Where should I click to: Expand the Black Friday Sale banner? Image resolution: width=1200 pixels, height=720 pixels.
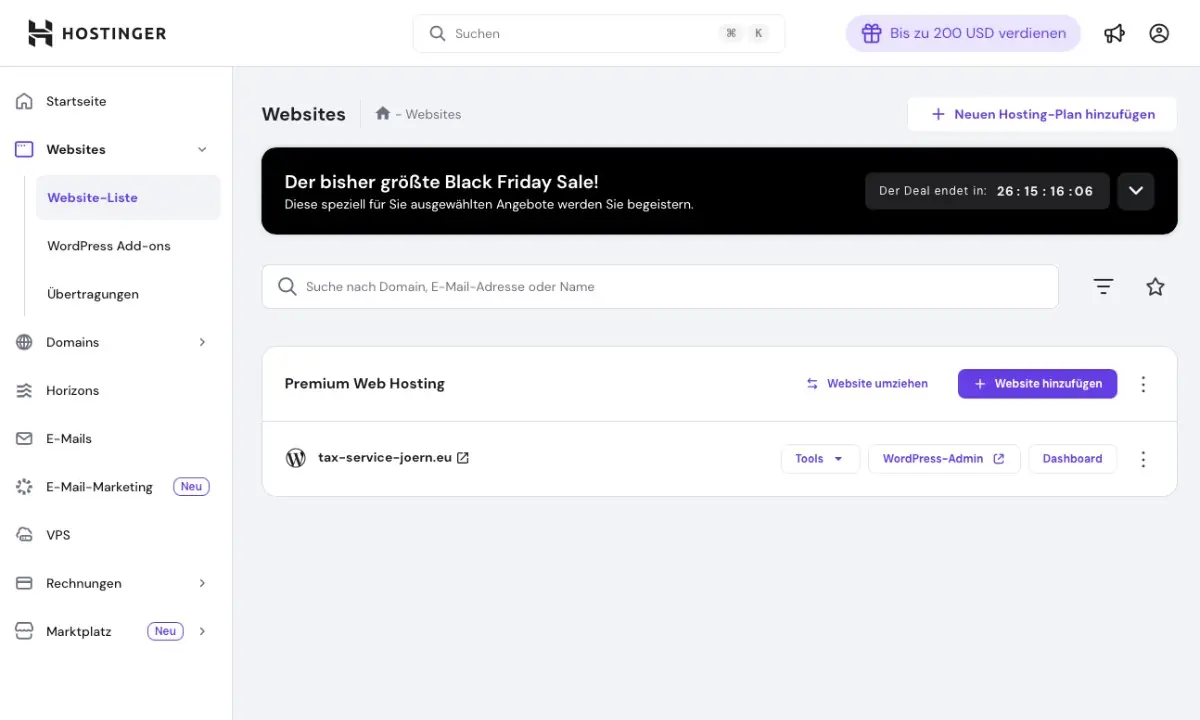click(x=1136, y=191)
